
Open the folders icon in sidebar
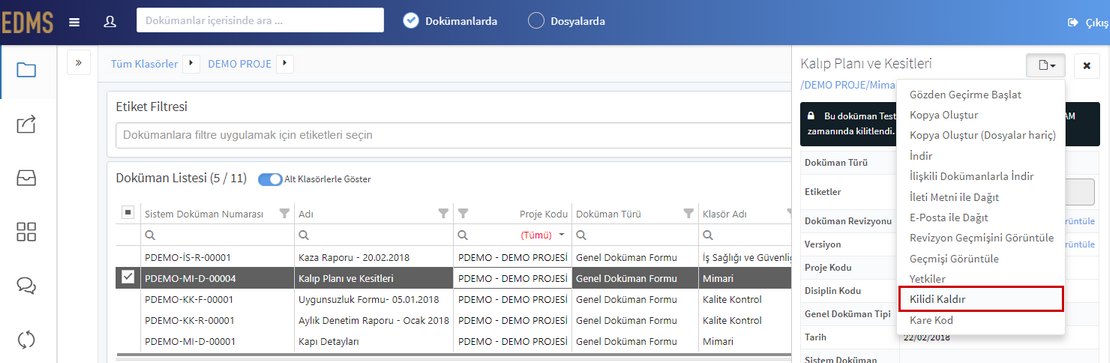click(x=26, y=69)
